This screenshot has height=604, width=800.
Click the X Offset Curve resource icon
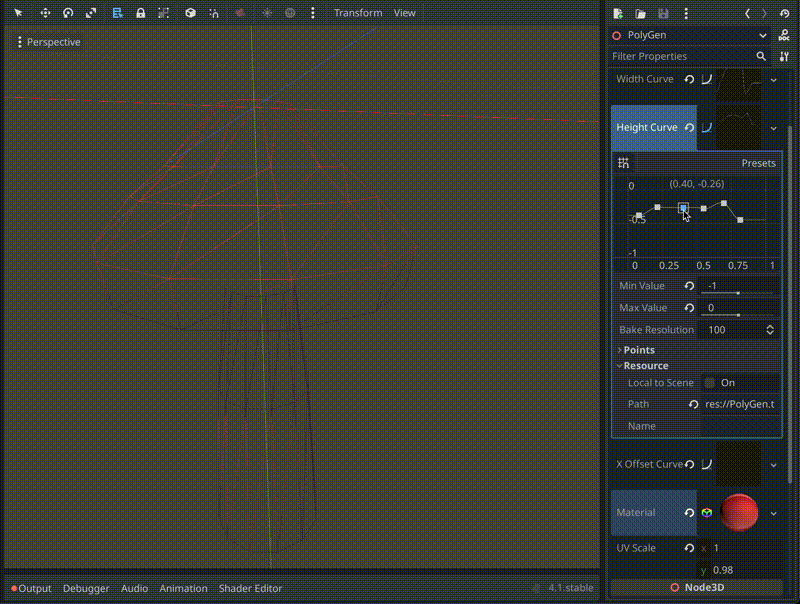(x=707, y=464)
